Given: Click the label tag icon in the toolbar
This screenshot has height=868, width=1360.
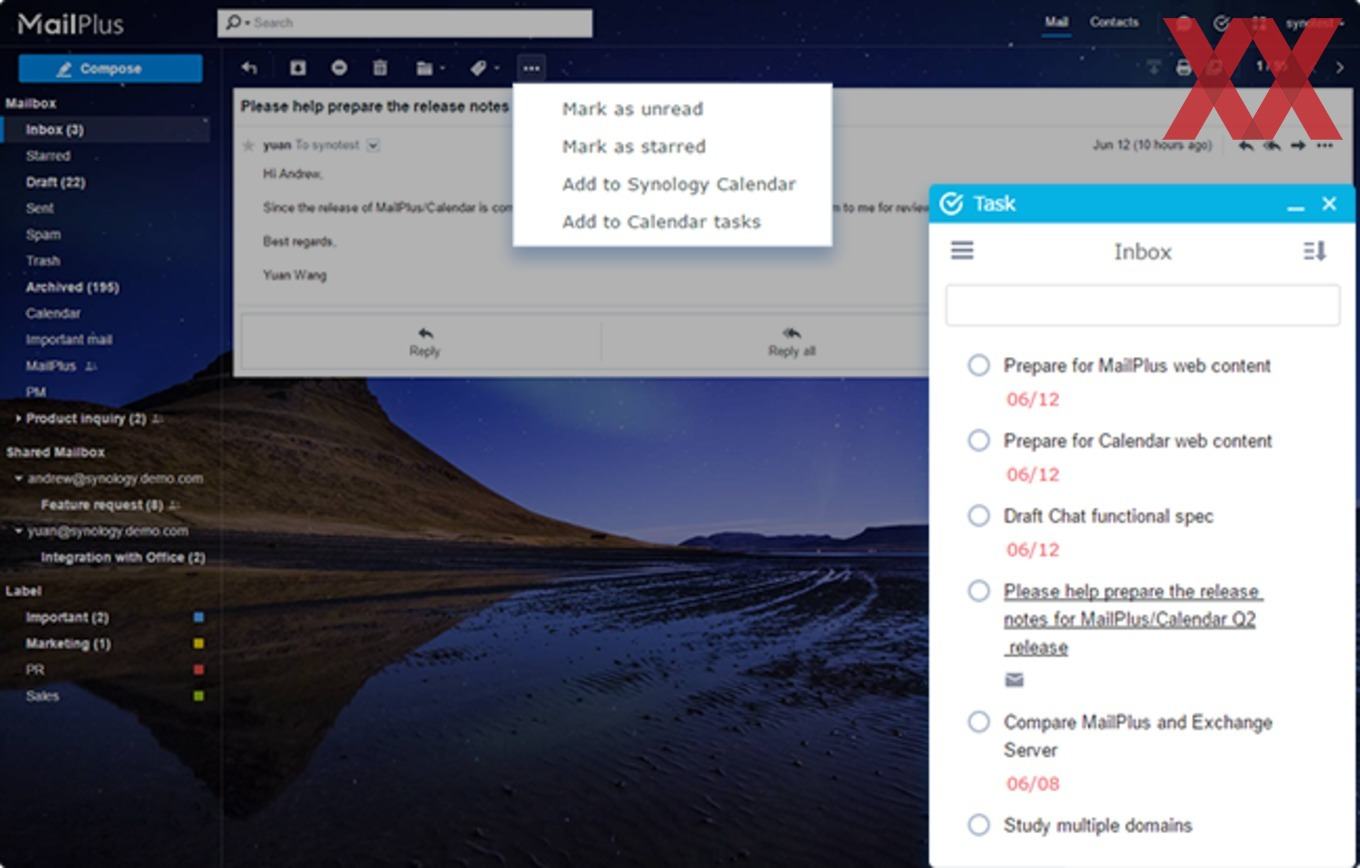Looking at the screenshot, I should pyautogui.click(x=478, y=68).
